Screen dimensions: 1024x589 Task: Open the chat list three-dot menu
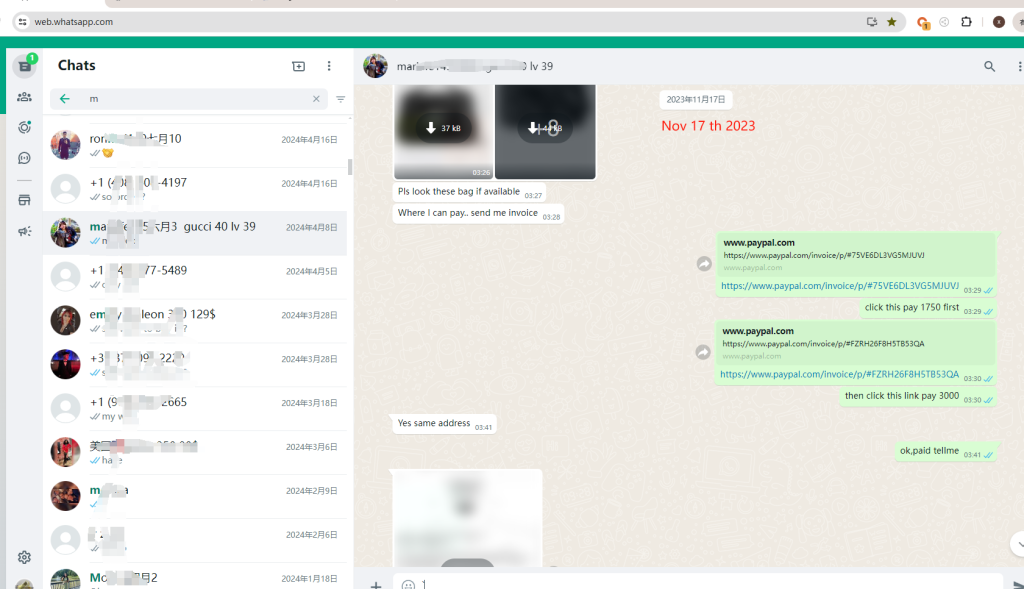329,66
